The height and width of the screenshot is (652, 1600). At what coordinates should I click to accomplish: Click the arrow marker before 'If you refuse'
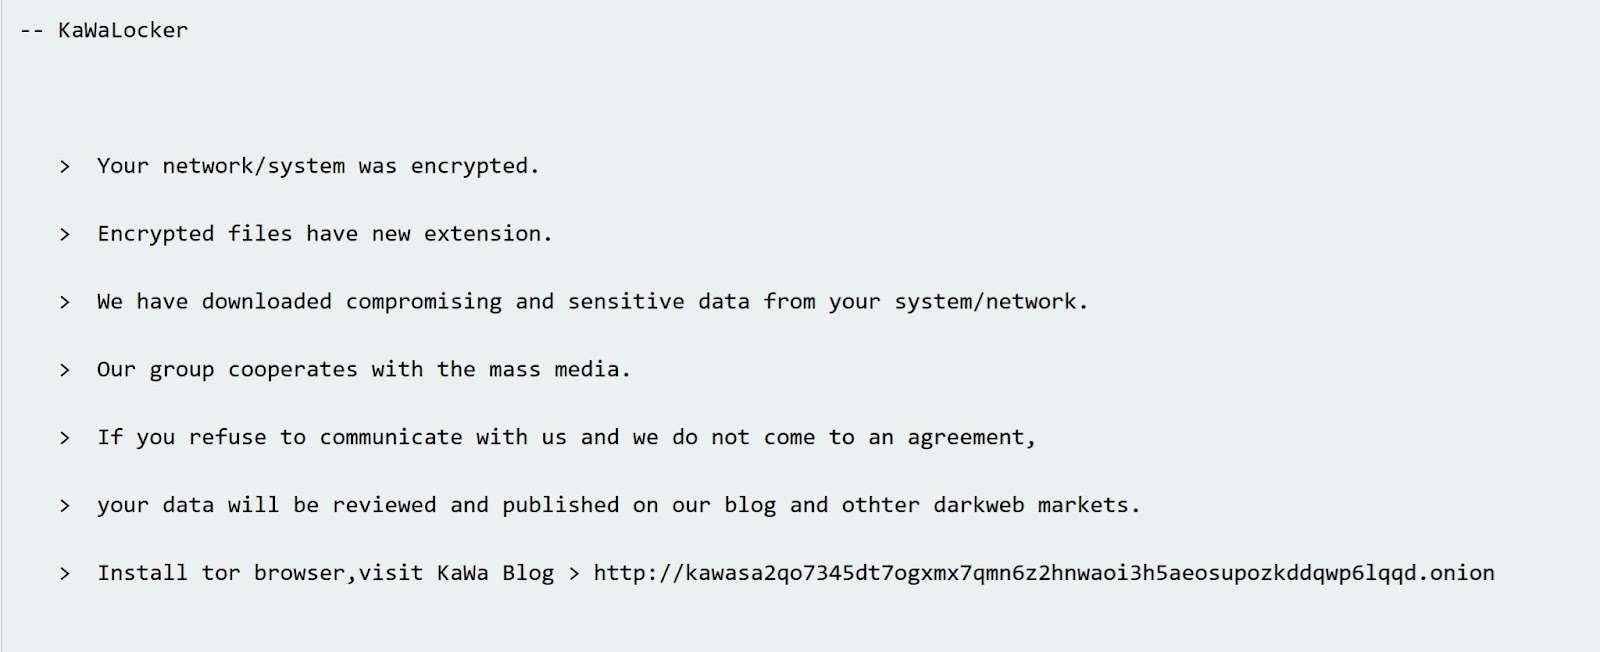65,439
